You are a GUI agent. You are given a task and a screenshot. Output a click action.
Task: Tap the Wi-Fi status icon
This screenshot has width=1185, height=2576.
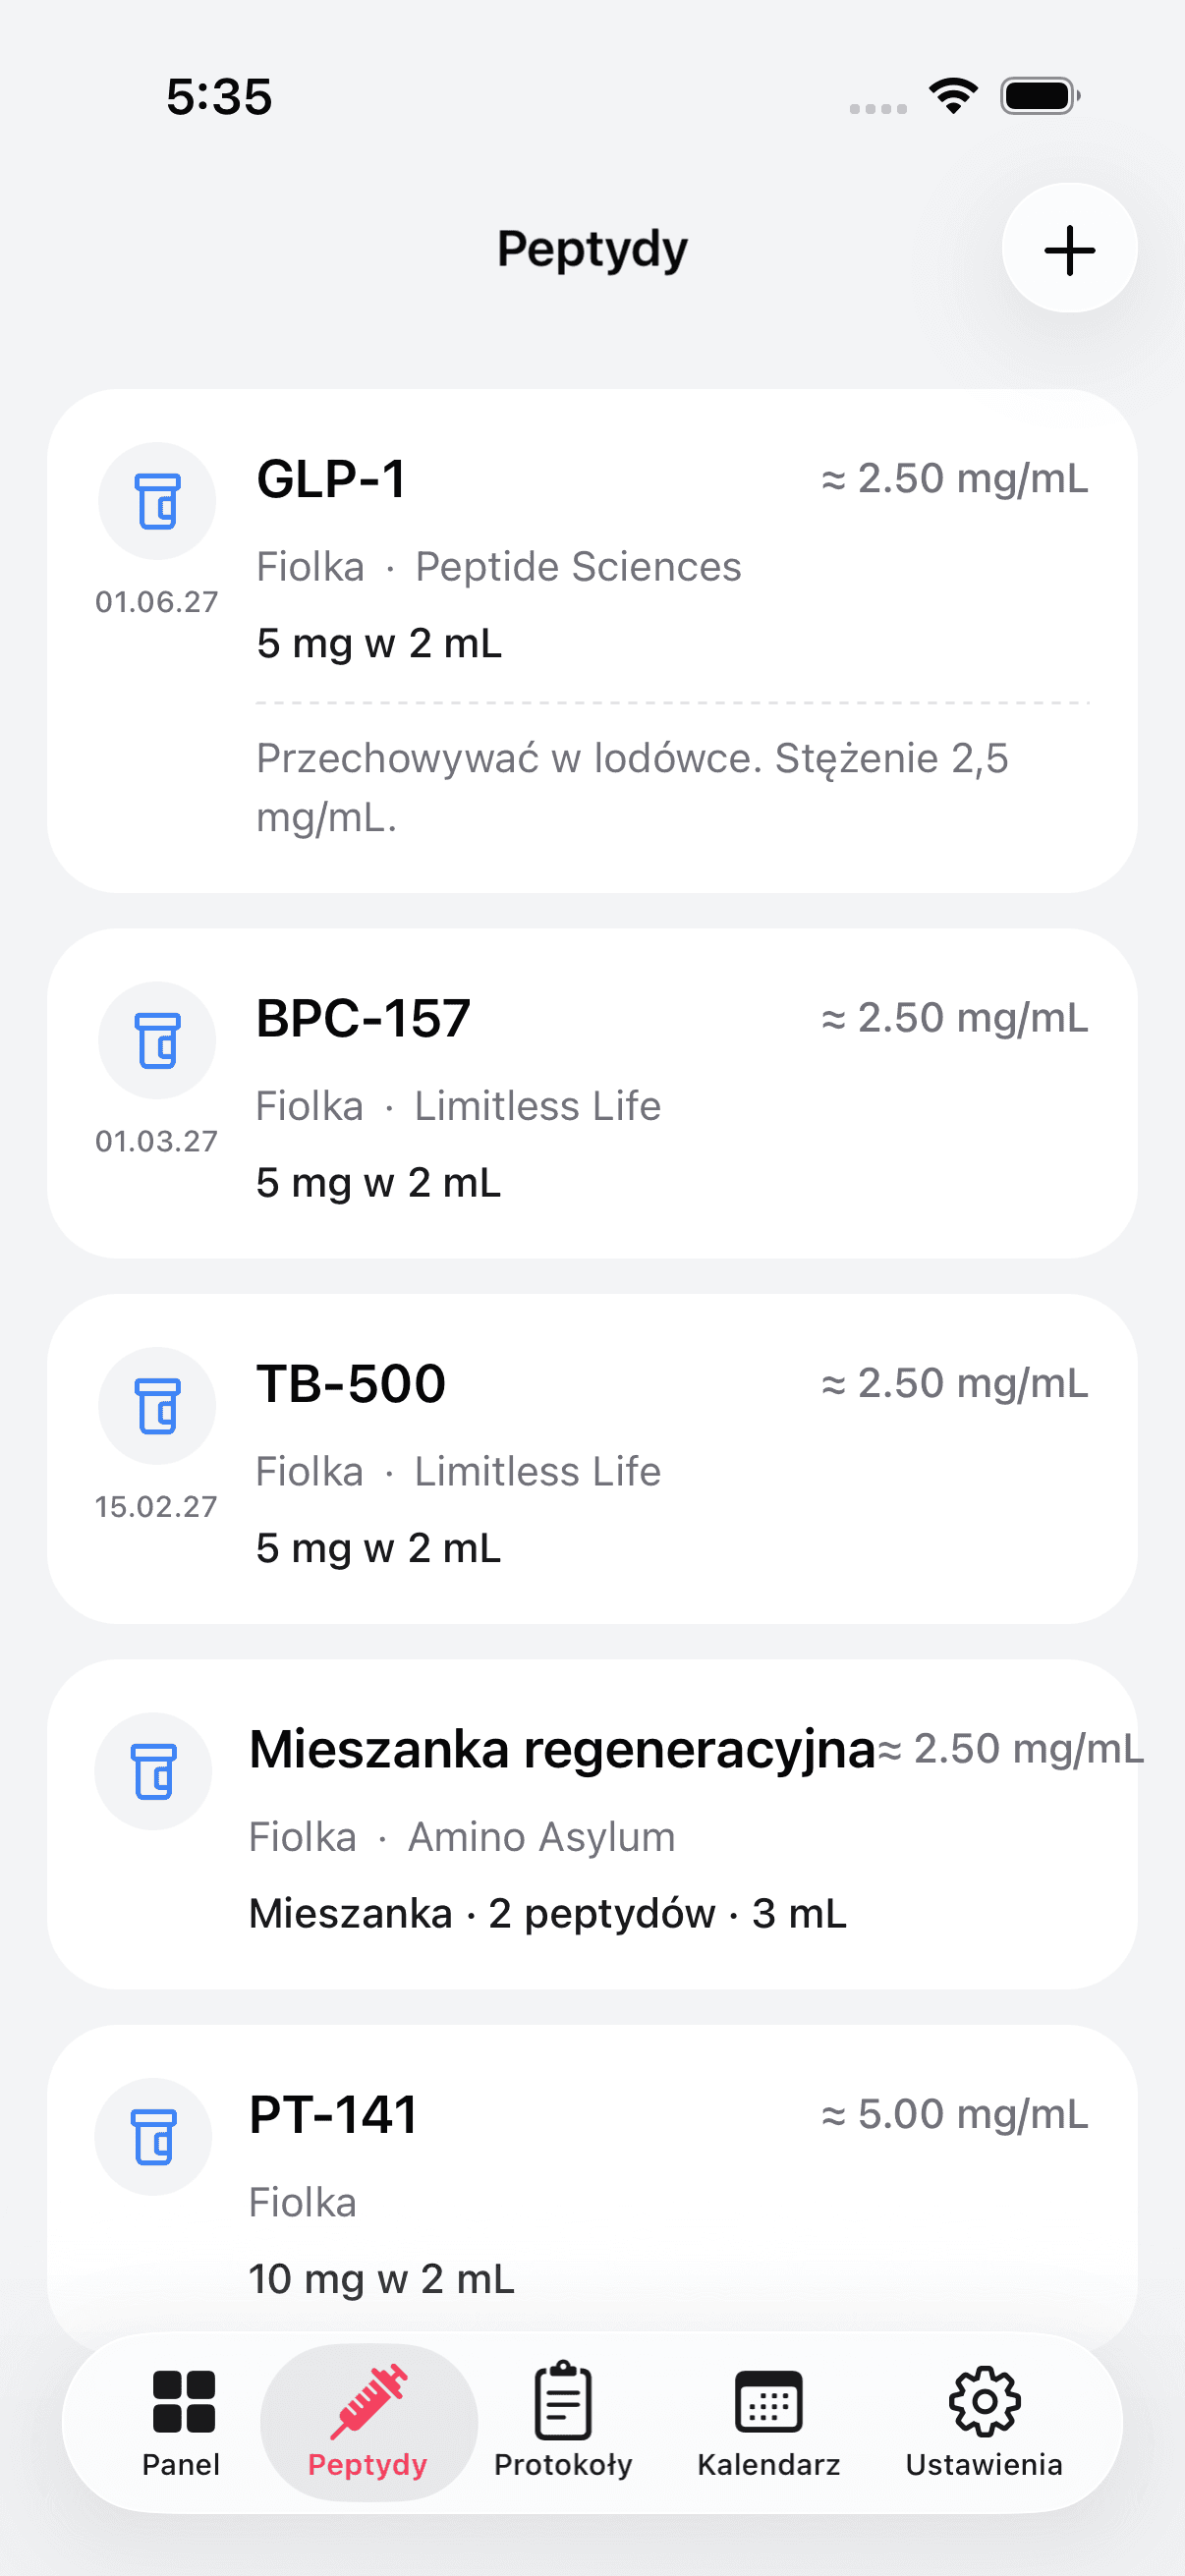point(953,96)
